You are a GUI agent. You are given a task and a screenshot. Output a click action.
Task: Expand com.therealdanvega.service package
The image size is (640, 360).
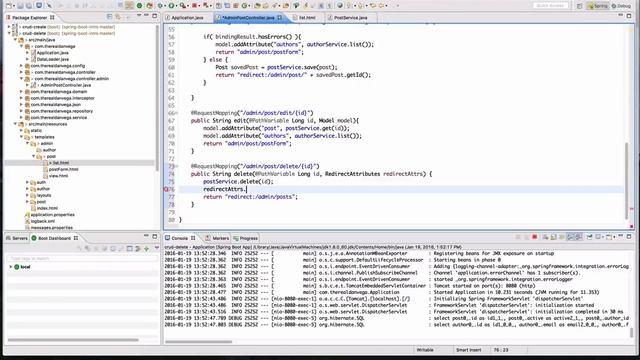coord(21,118)
